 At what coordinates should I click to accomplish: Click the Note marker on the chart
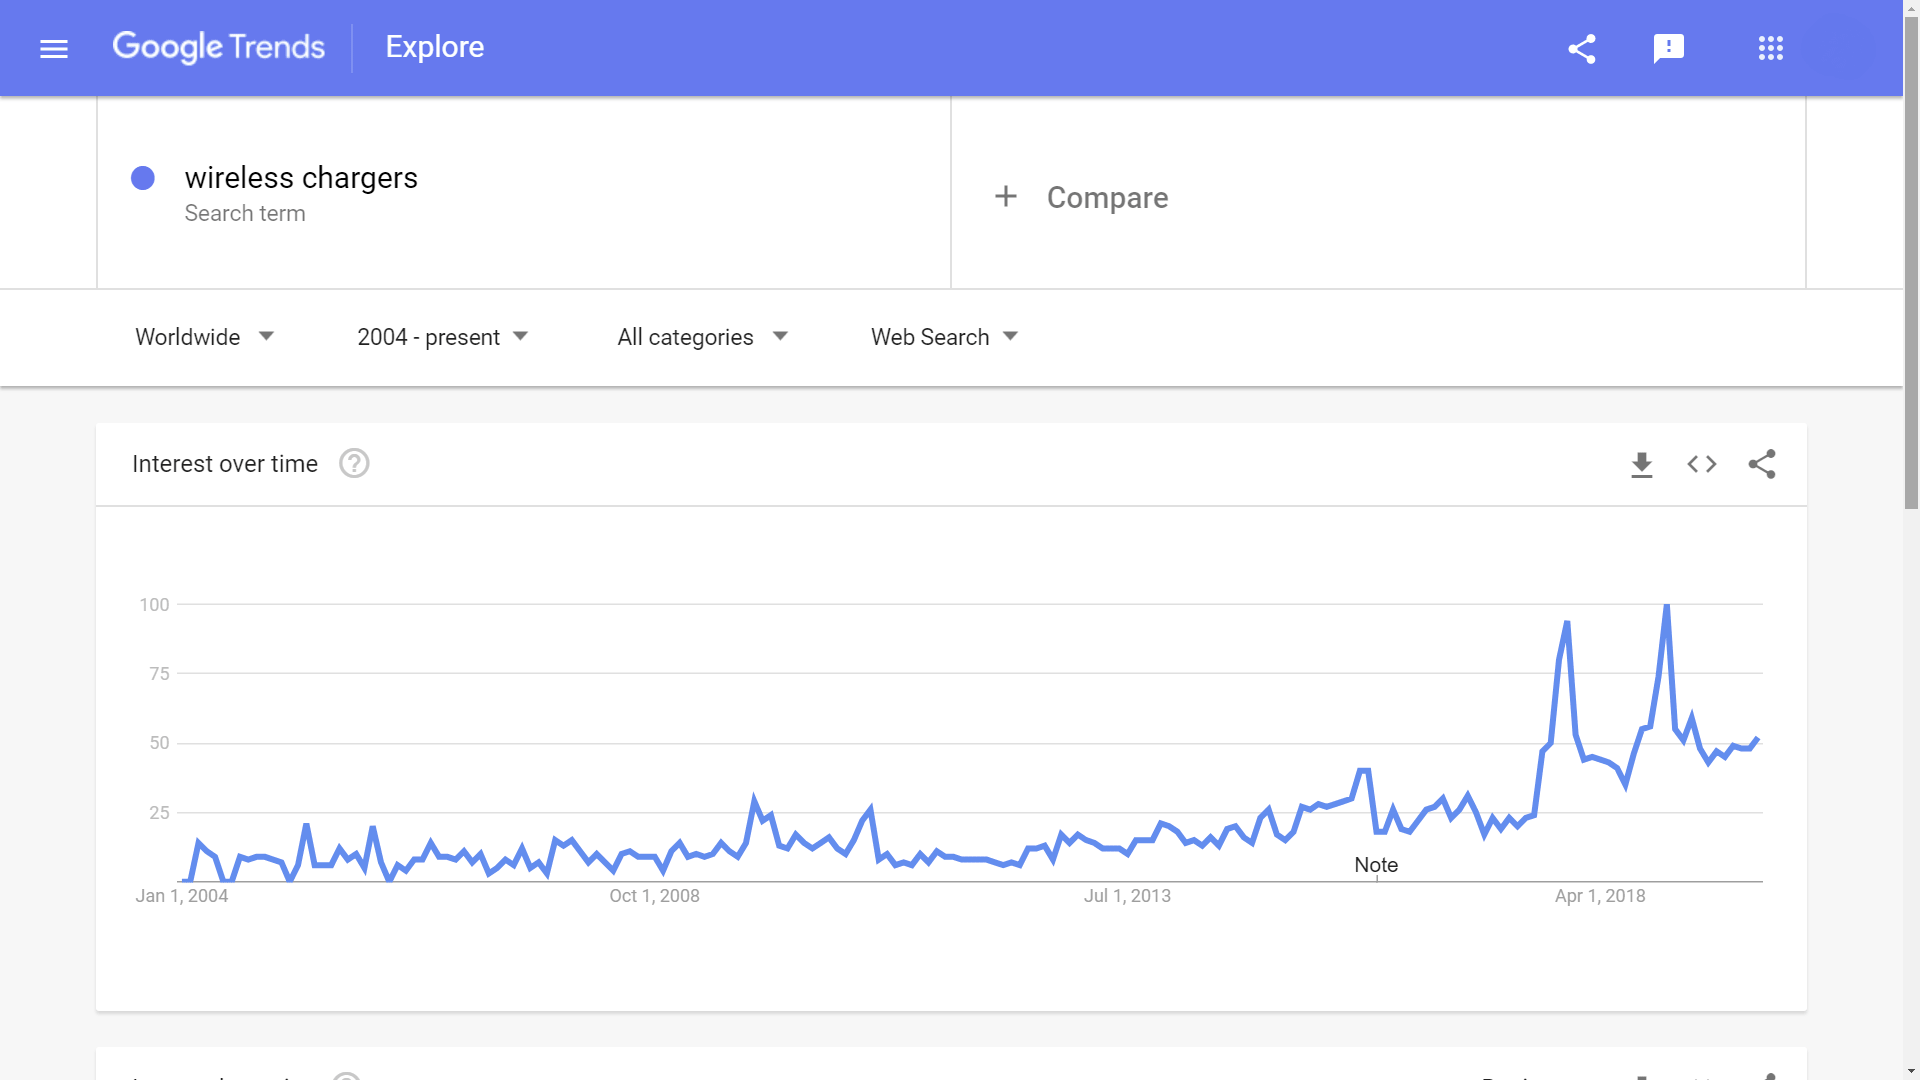[x=1376, y=865]
